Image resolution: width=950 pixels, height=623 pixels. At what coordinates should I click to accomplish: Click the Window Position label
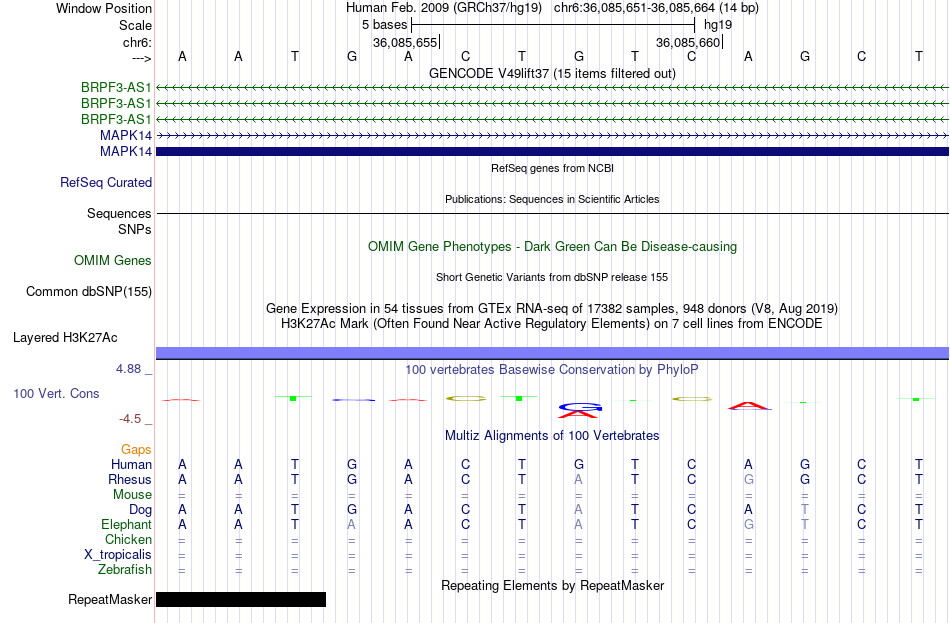tap(104, 8)
